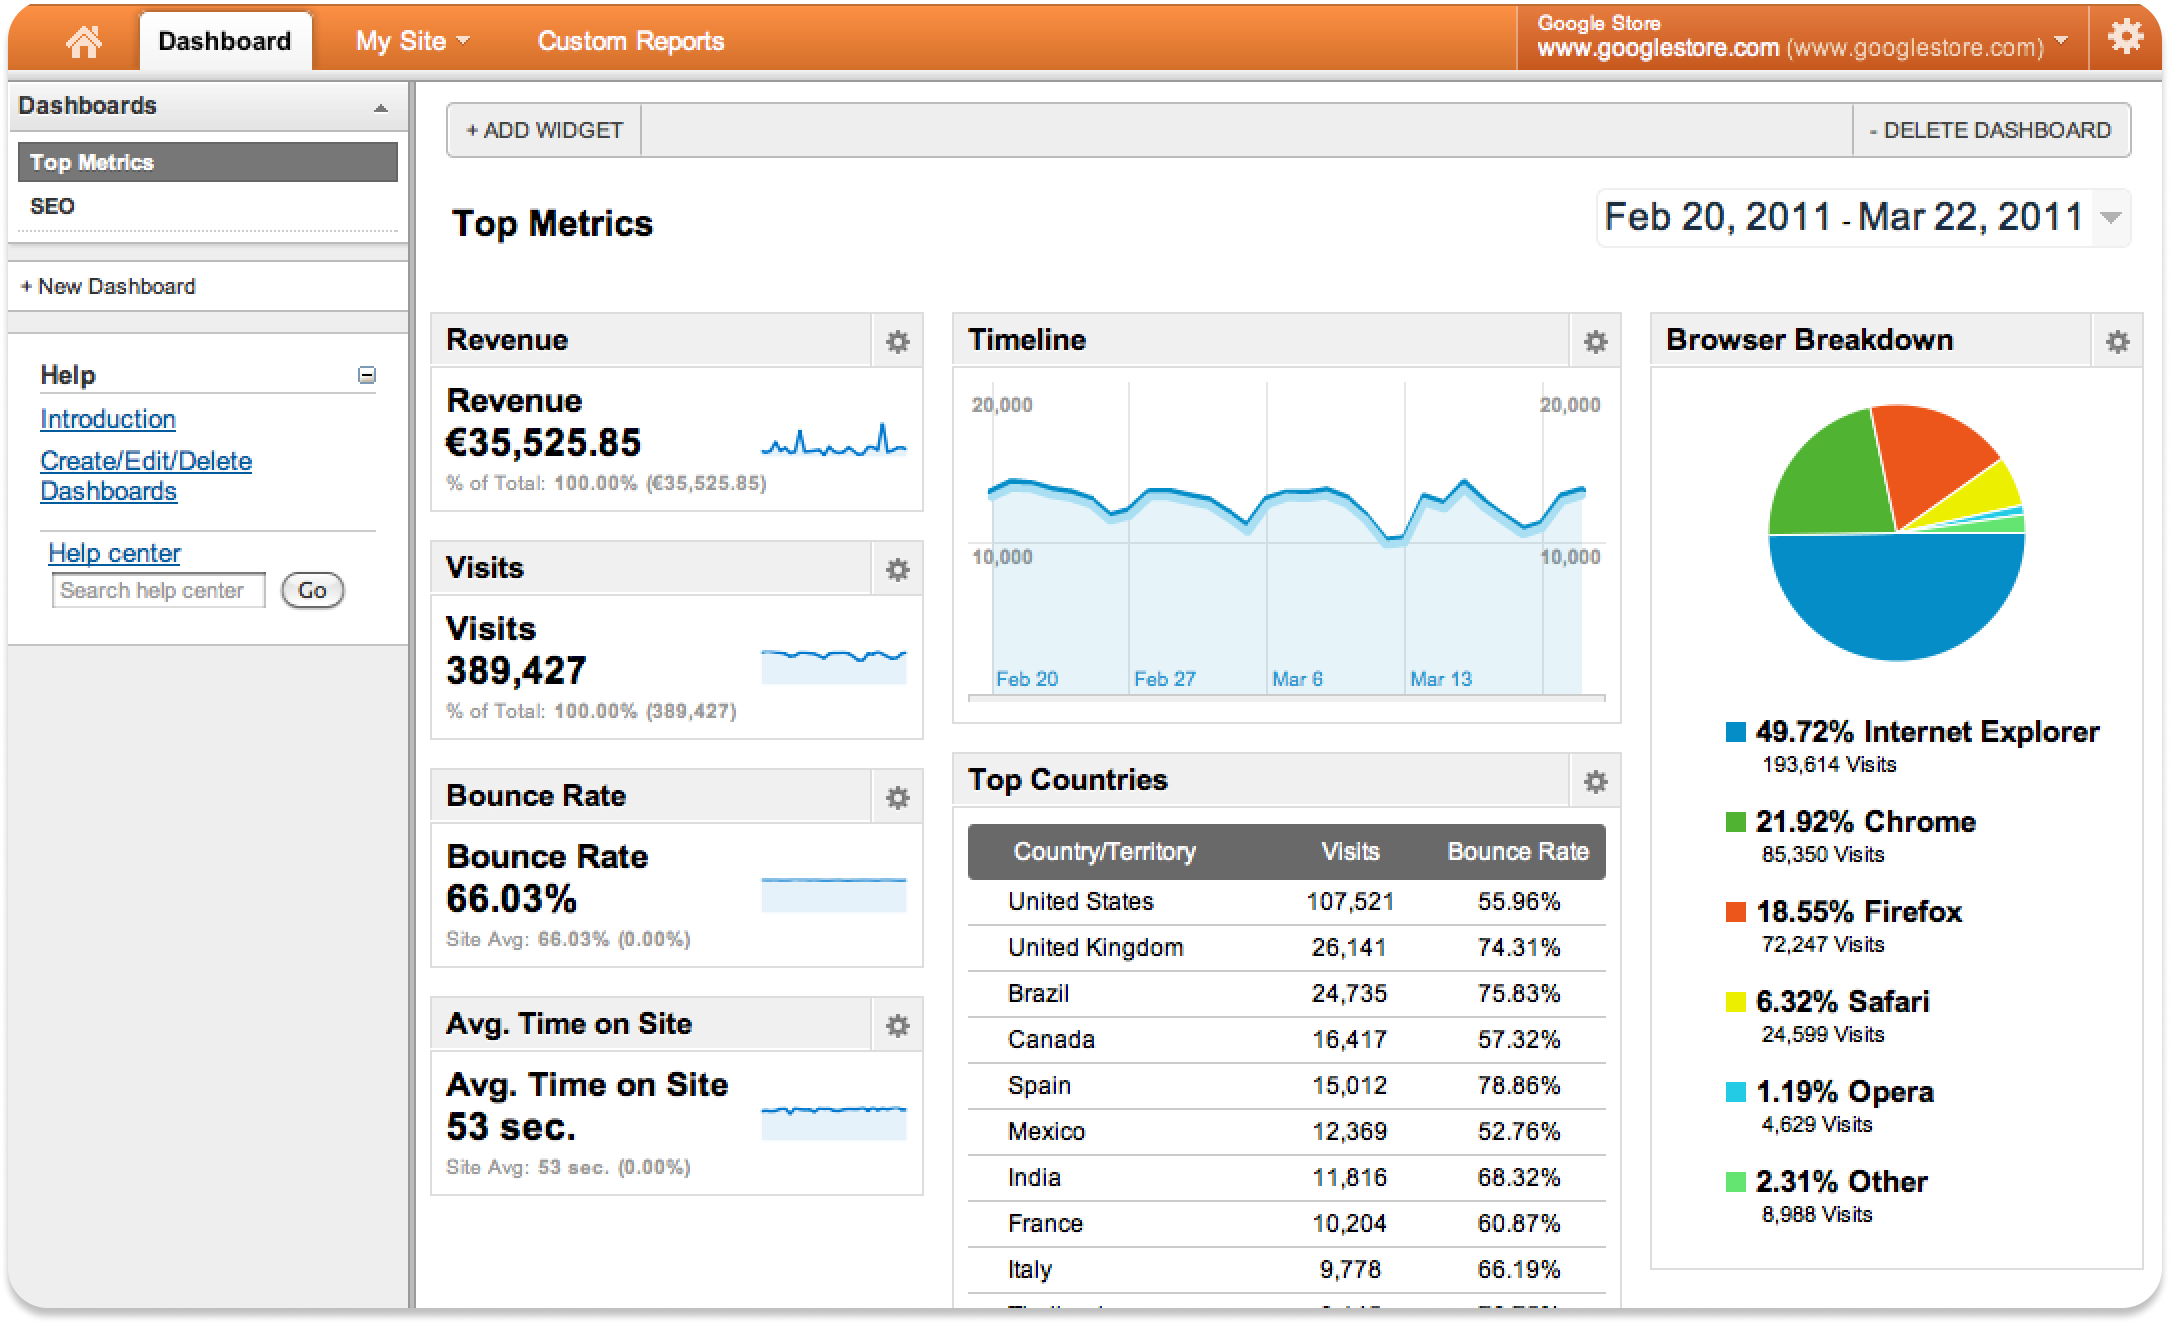Open the Visits widget settings gear

point(897,569)
